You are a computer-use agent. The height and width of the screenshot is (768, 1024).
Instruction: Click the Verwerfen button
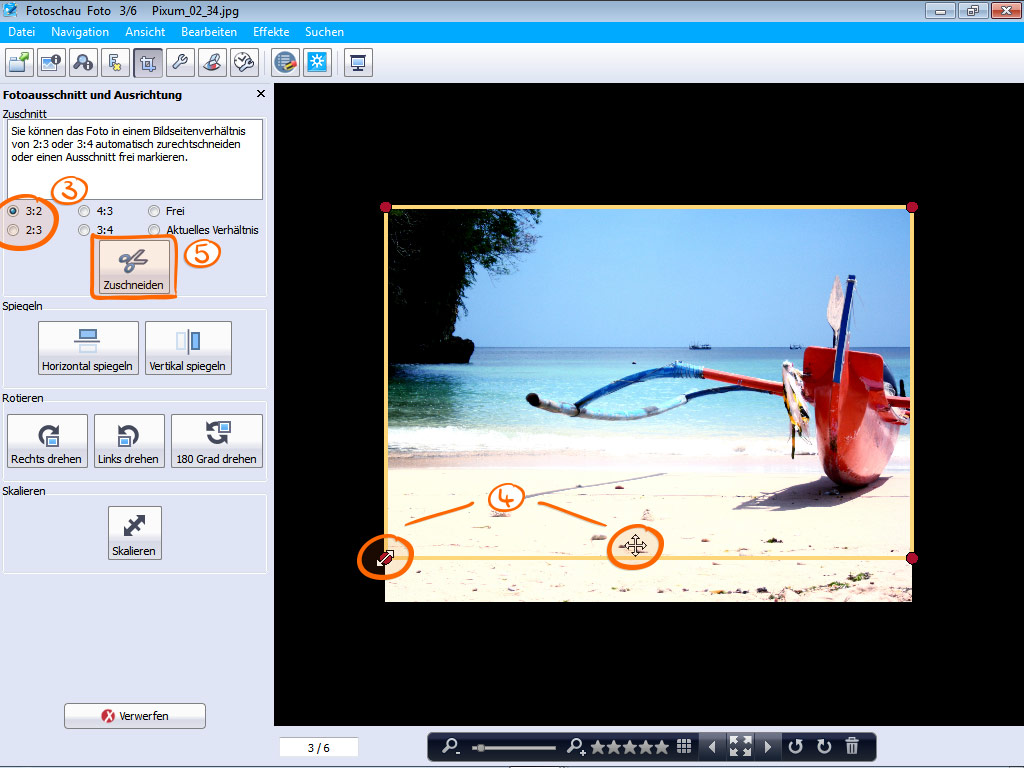pyautogui.click(x=135, y=716)
